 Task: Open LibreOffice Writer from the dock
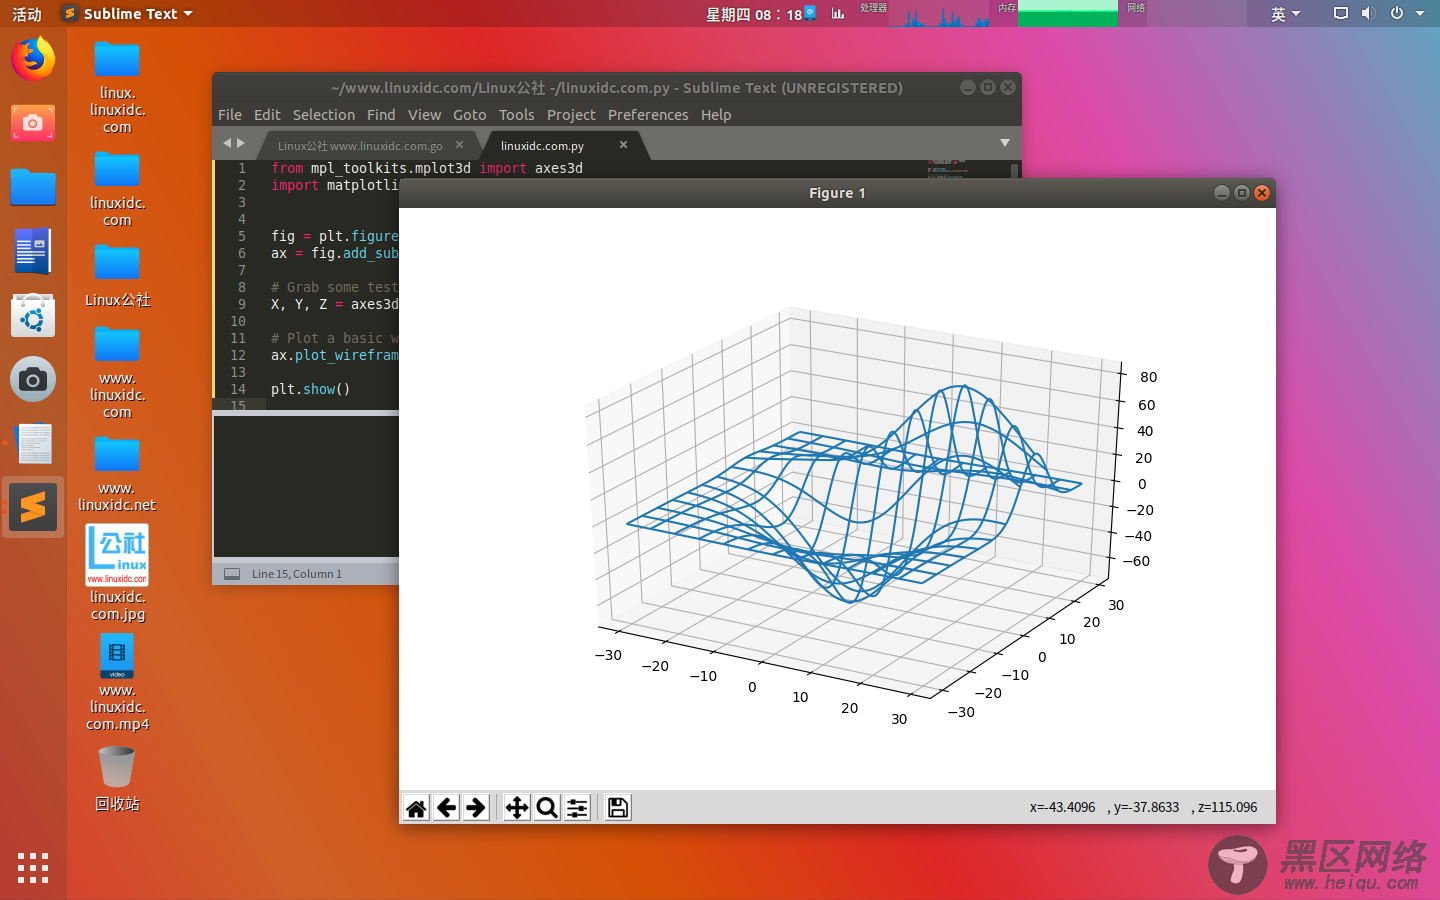pyautogui.click(x=33, y=251)
